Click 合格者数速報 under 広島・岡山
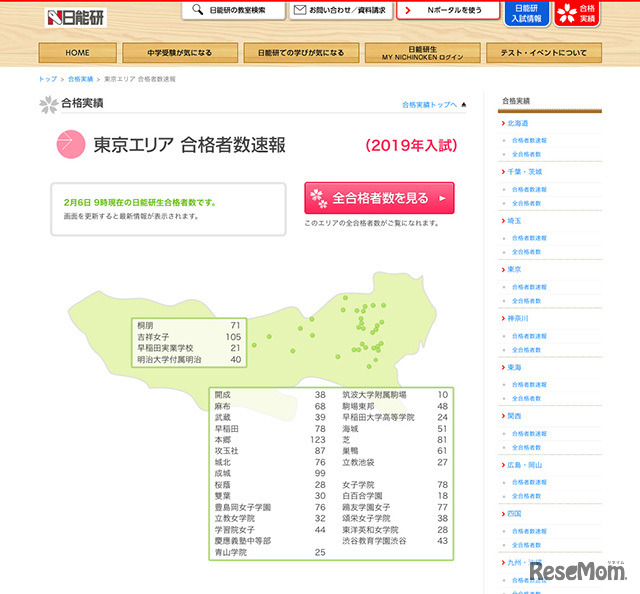Screen dimensions: 640x594 pos(529,482)
